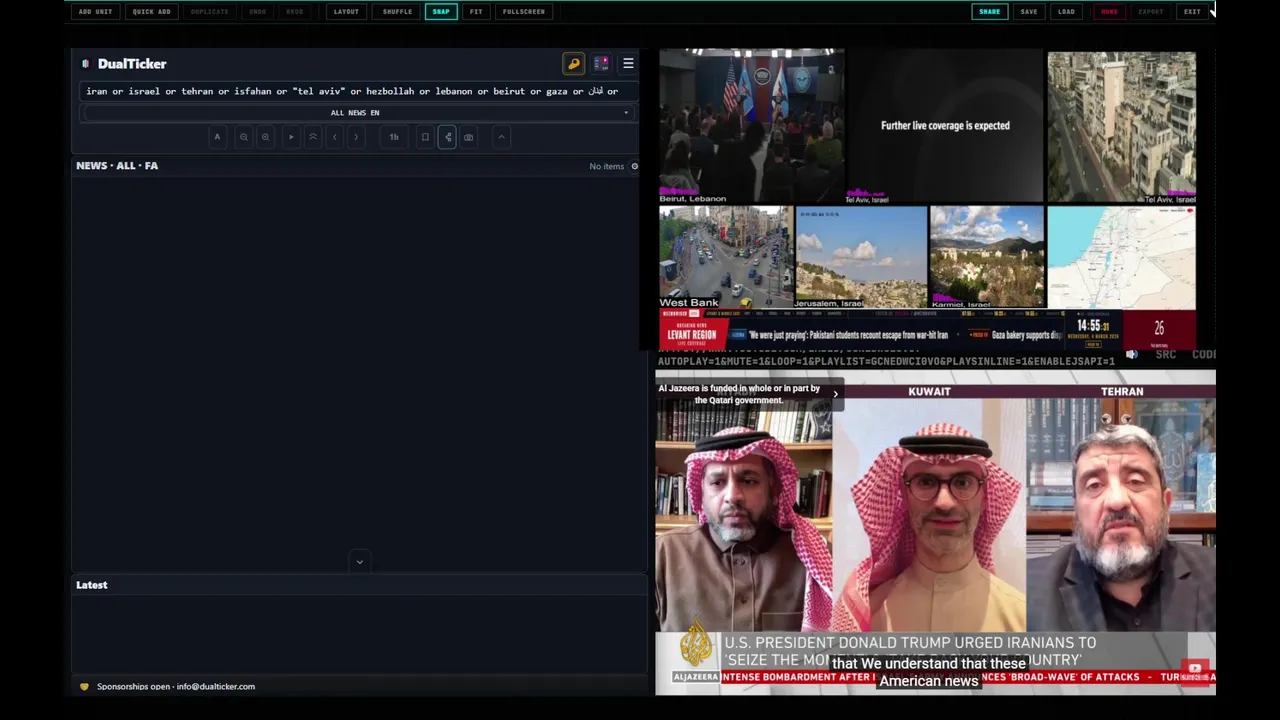Collapse toolbar with the up-chevron
Viewport: 1280px width, 720px height.
(x=501, y=137)
